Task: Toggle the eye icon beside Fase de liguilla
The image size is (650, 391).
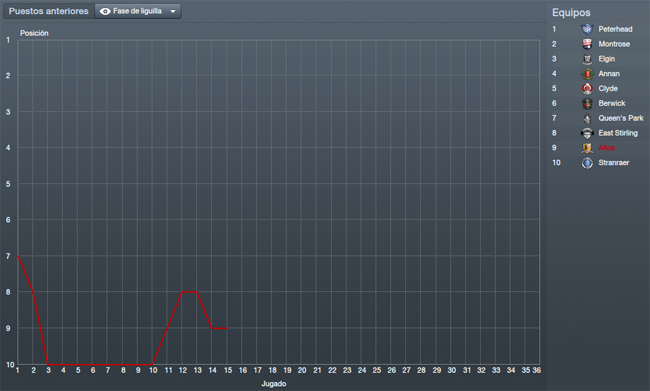Action: [x=105, y=11]
